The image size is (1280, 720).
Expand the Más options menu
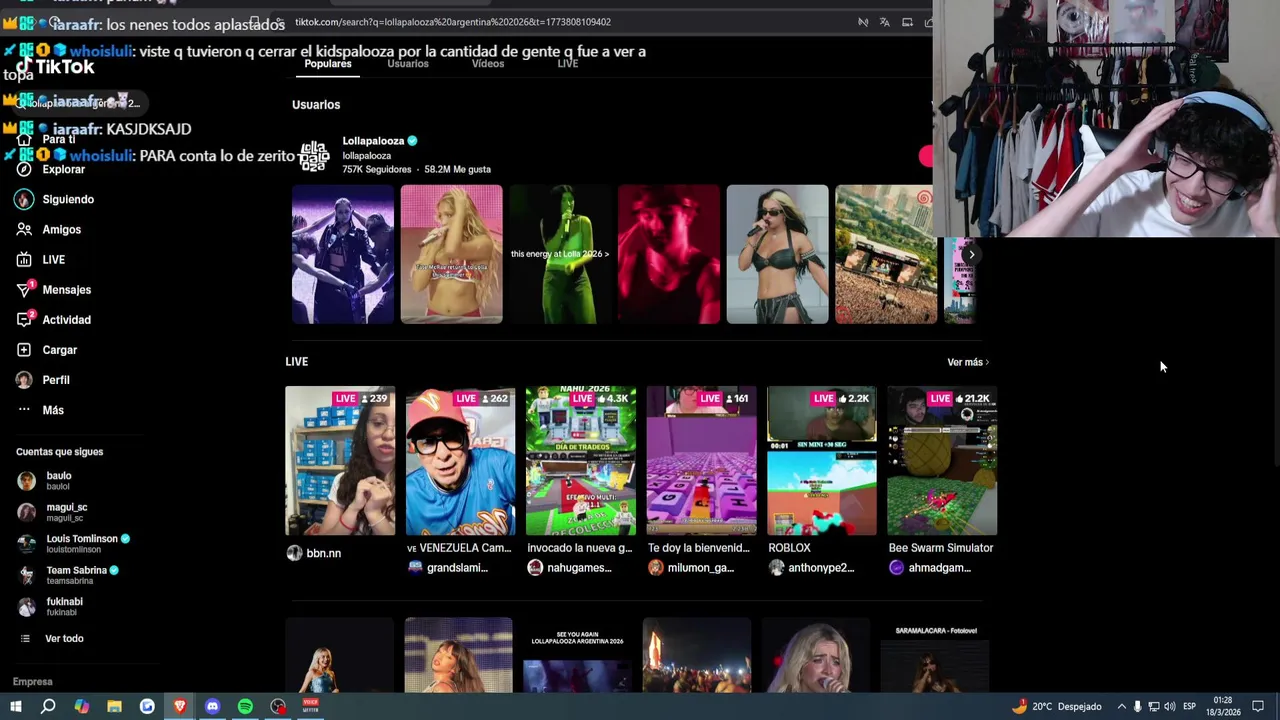click(40, 410)
